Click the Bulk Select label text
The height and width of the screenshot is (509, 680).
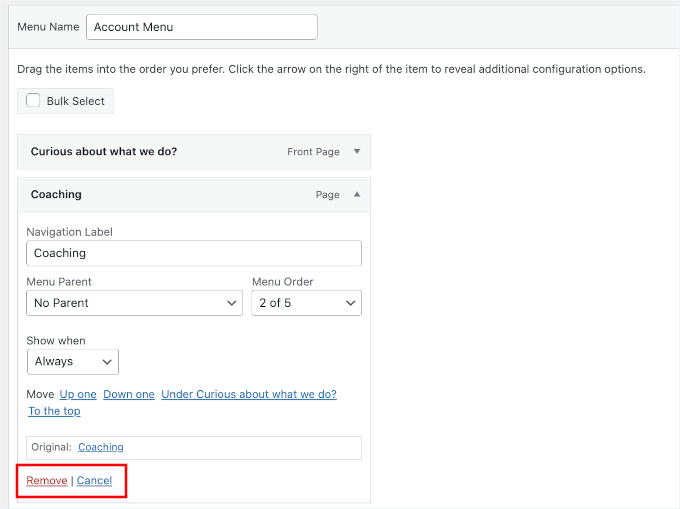pyautogui.click(x=76, y=101)
